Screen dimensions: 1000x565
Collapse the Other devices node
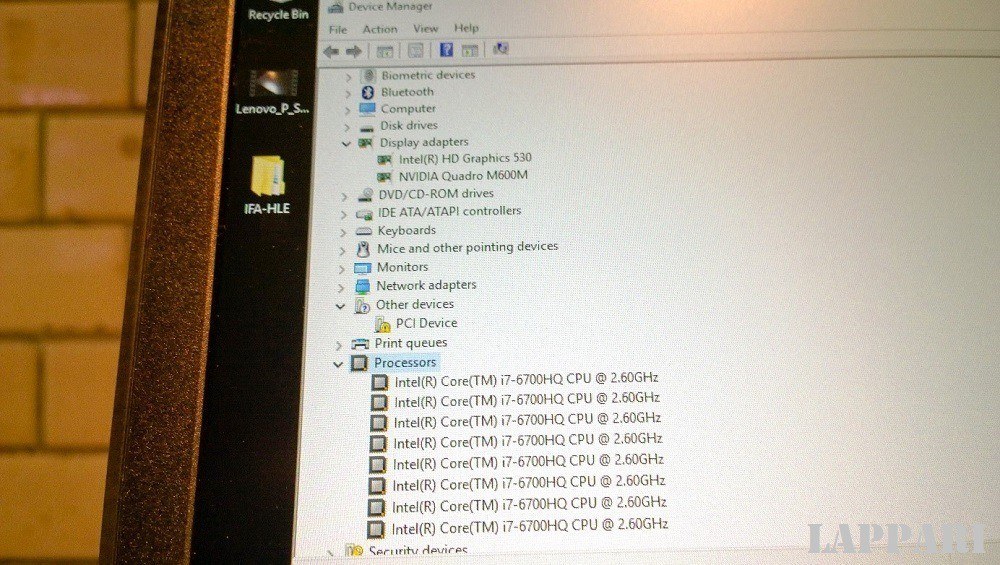coord(340,307)
